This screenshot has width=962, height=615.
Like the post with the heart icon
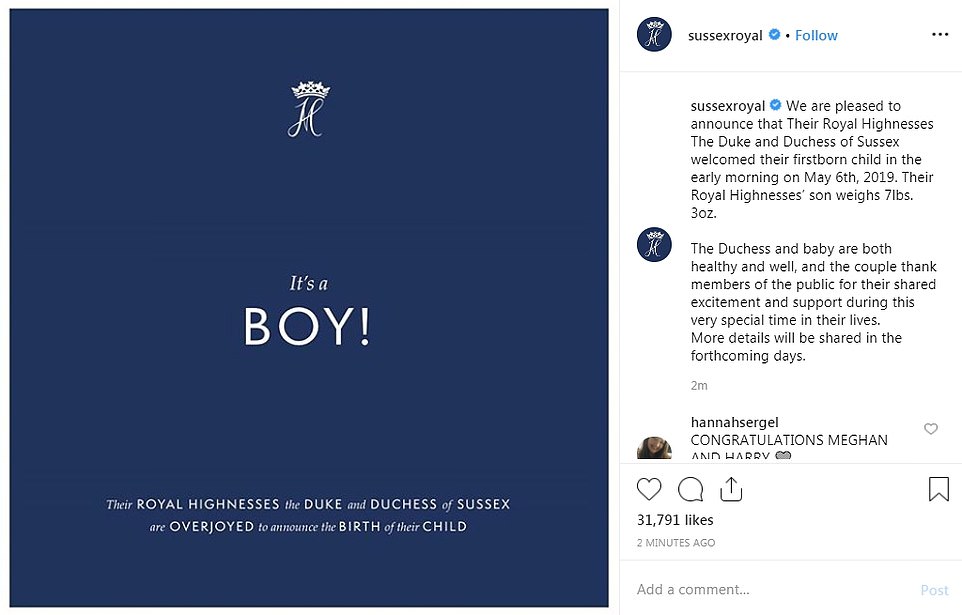point(649,489)
